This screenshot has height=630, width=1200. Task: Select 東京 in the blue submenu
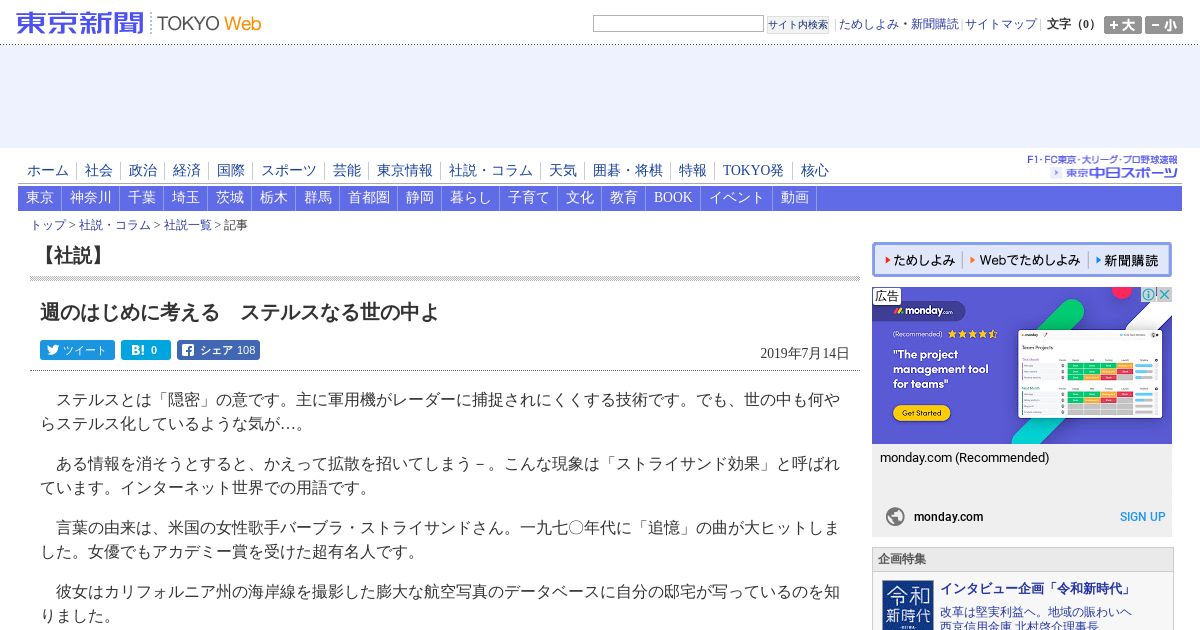40,198
